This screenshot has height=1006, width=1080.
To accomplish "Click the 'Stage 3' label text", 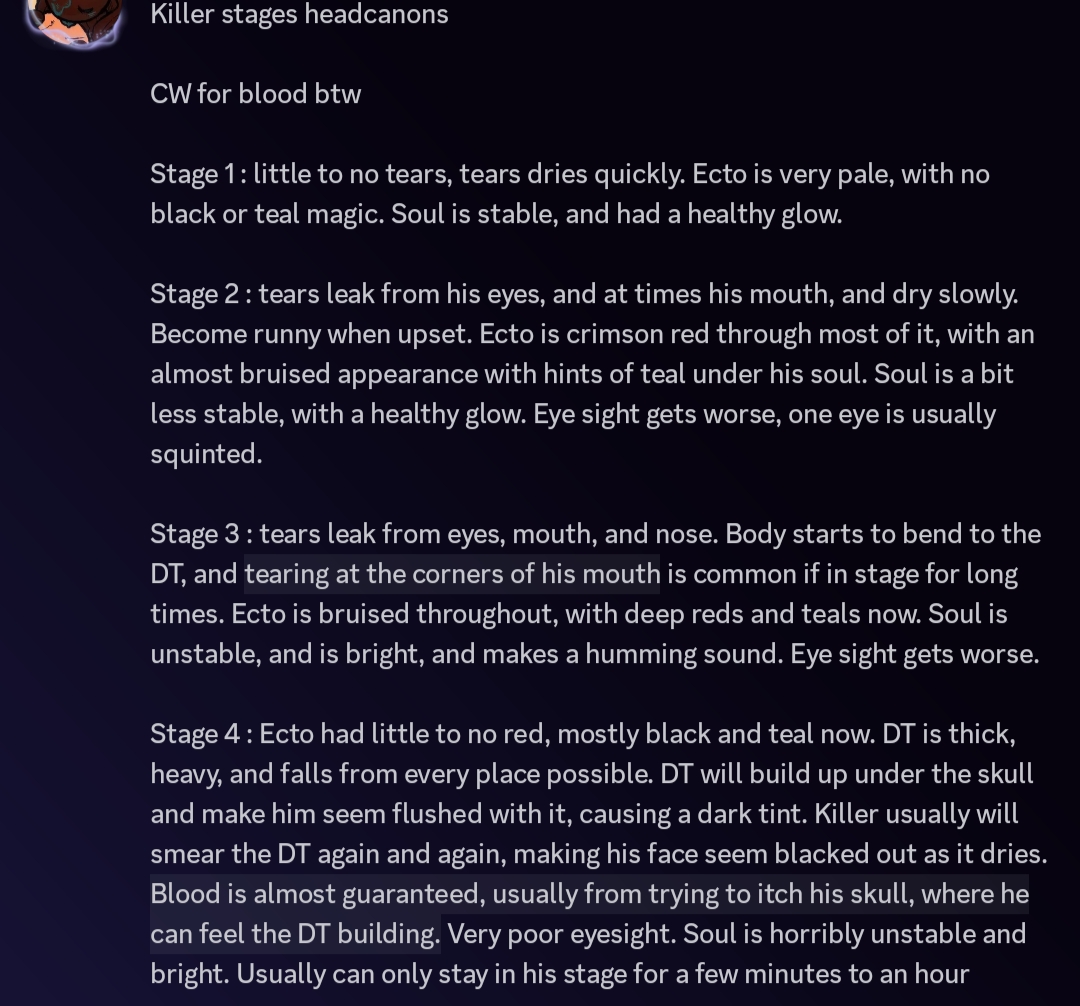I will coord(196,534).
